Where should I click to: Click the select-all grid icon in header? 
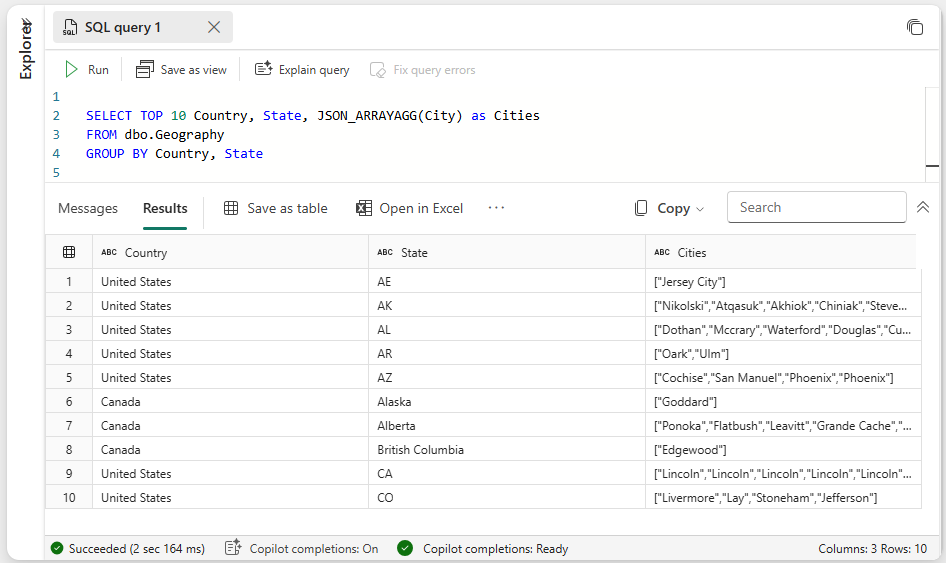point(69,252)
